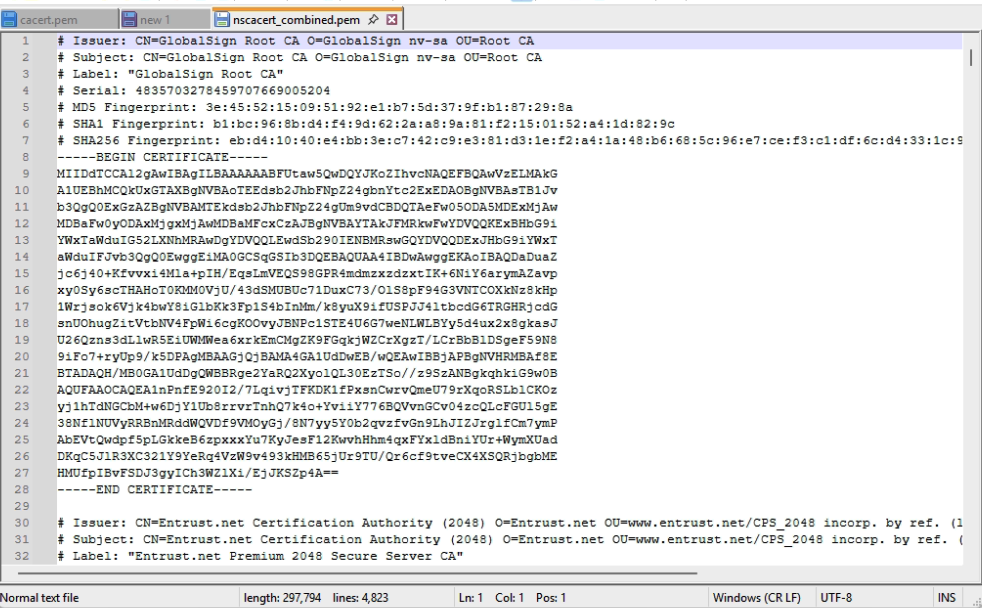Click the vertical scrollbar thumb

coord(971,57)
